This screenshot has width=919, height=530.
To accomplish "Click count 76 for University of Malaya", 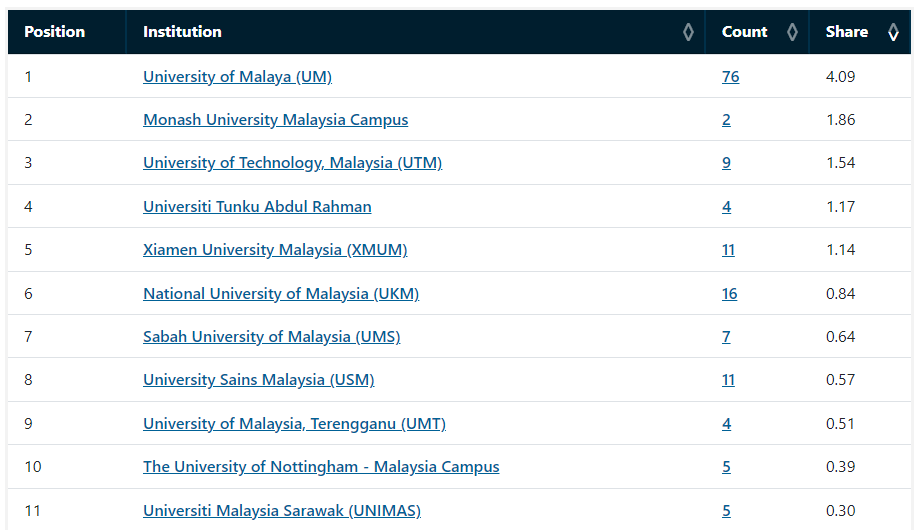I will [730, 77].
